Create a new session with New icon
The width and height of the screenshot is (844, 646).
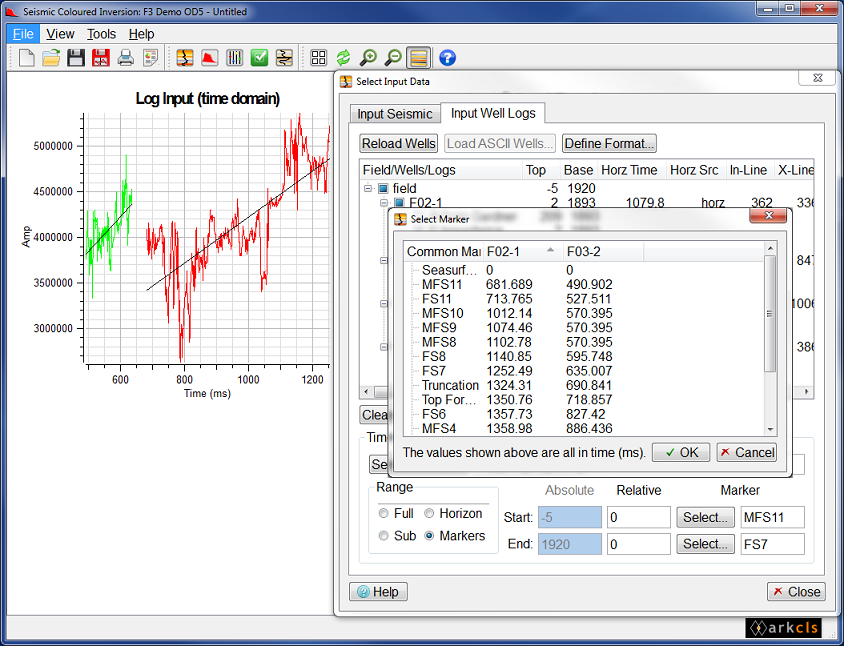pyautogui.click(x=26, y=58)
